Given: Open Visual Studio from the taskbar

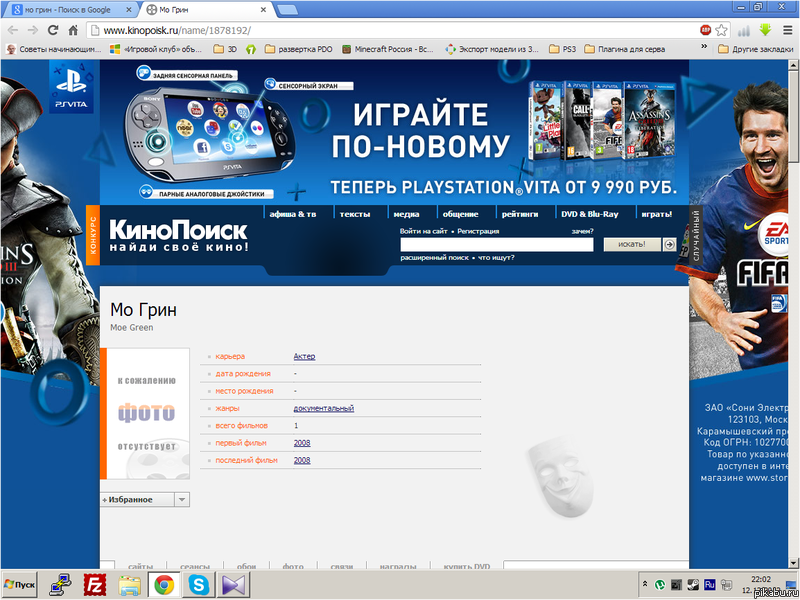Looking at the screenshot, I should point(233,585).
